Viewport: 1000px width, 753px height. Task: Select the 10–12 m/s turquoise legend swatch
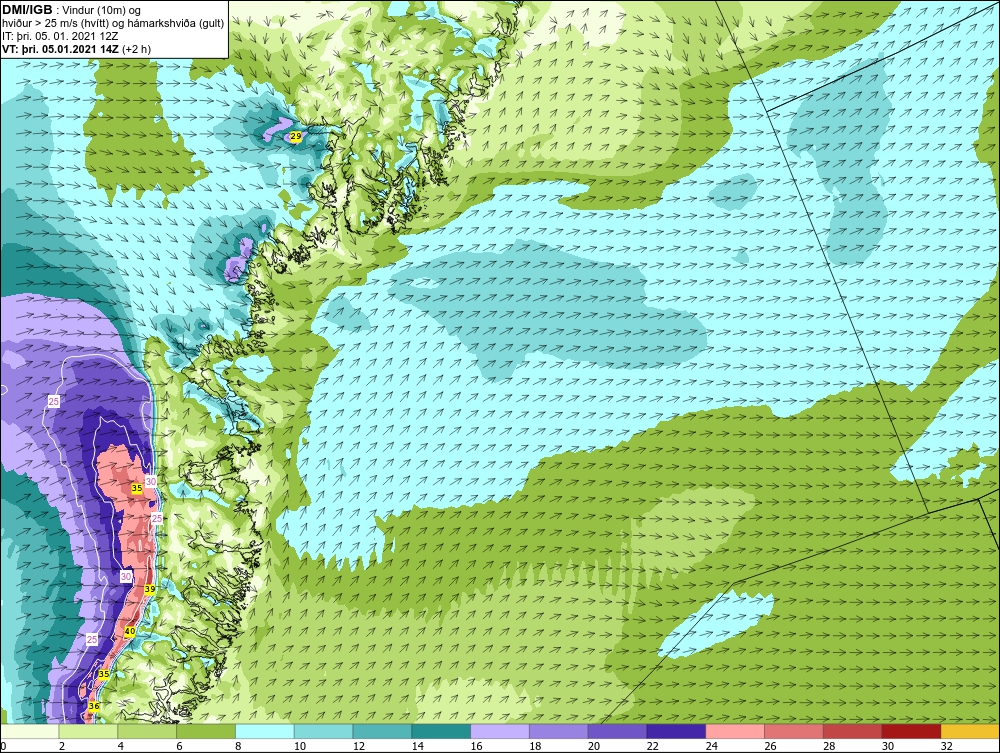pyautogui.click(x=324, y=731)
